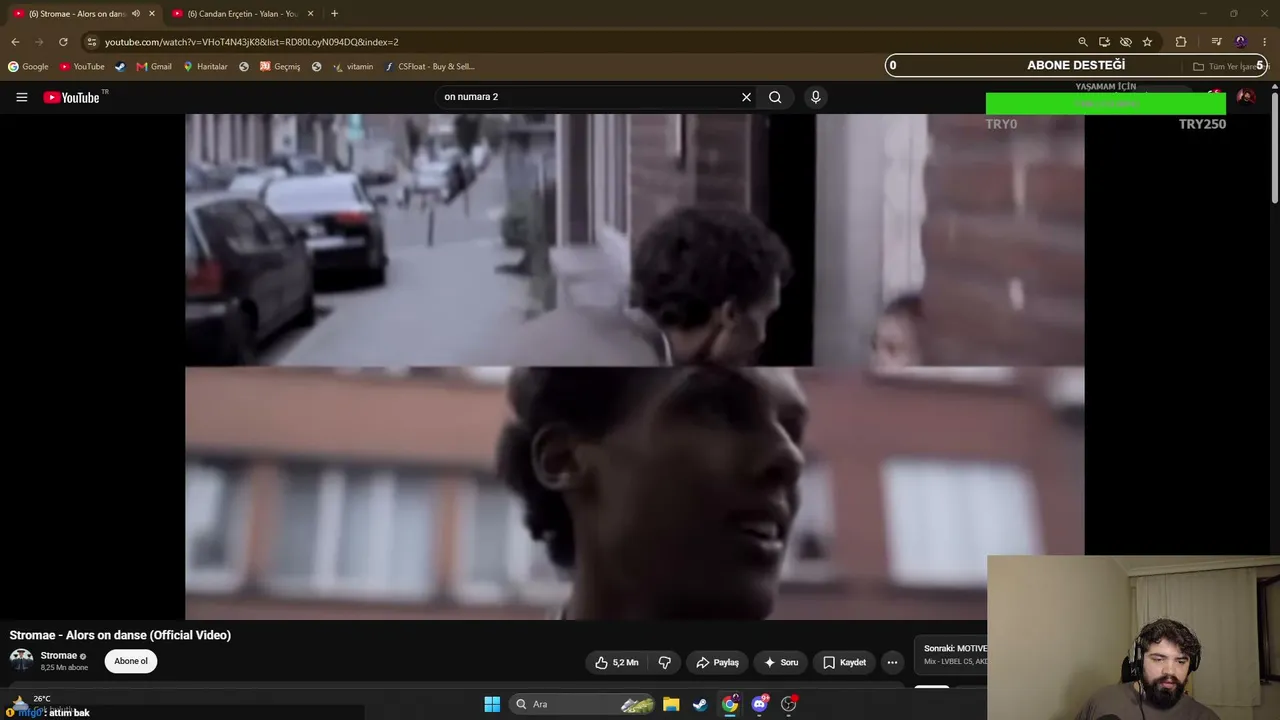Screen dimensions: 1280x720
Task: Open the Geçmiş bookmark
Action: [x=280, y=67]
